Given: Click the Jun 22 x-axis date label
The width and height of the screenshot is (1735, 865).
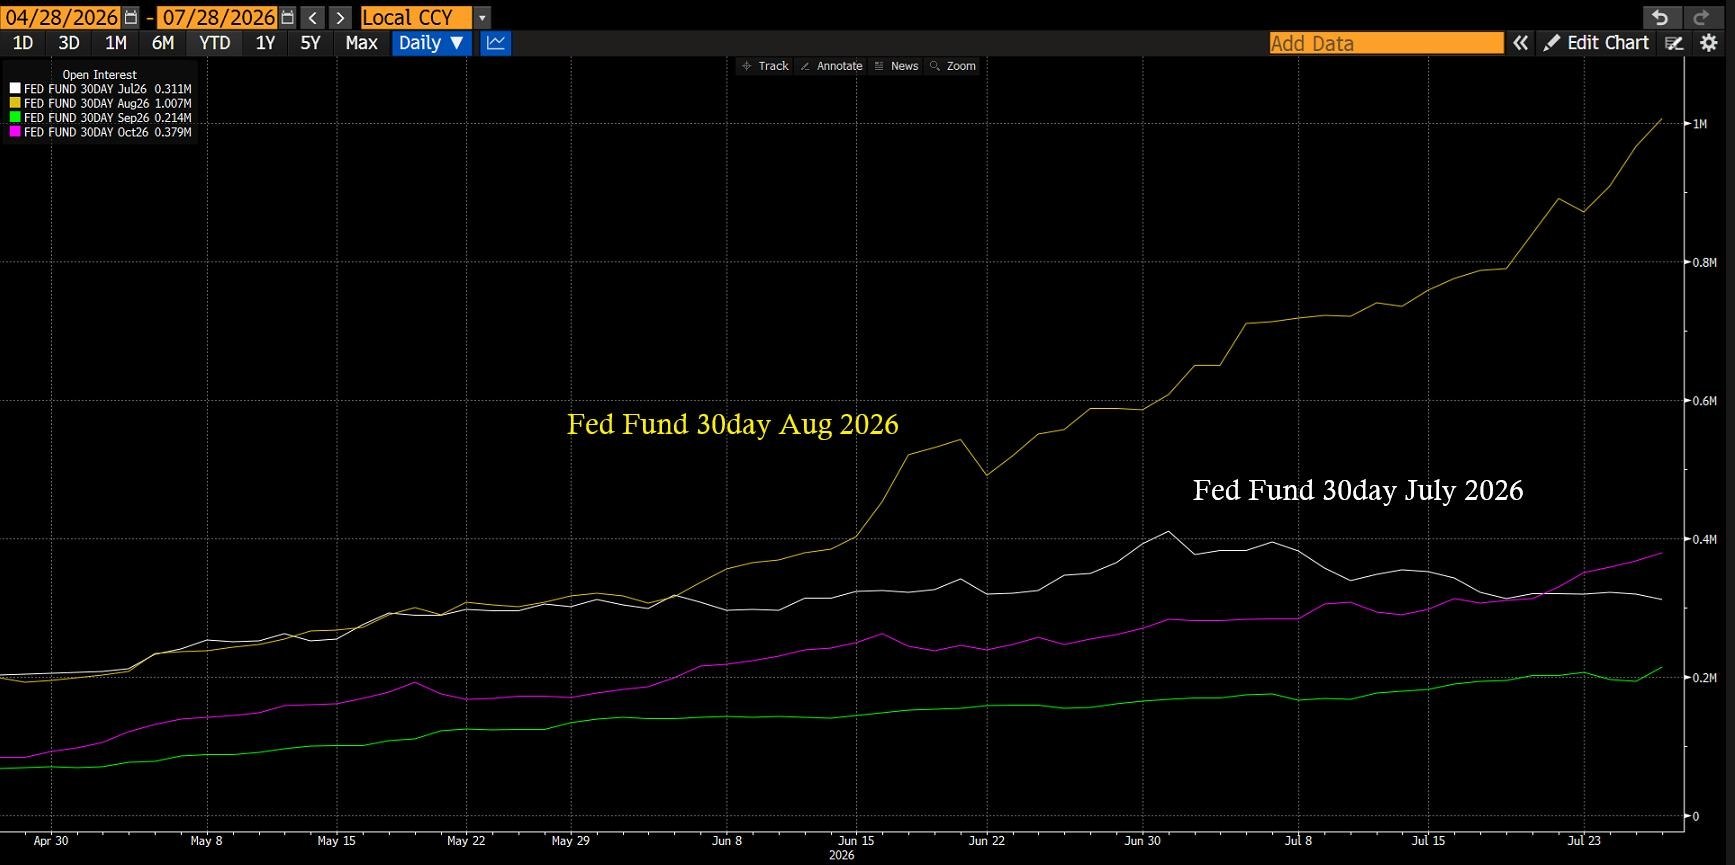Looking at the screenshot, I should point(986,841).
